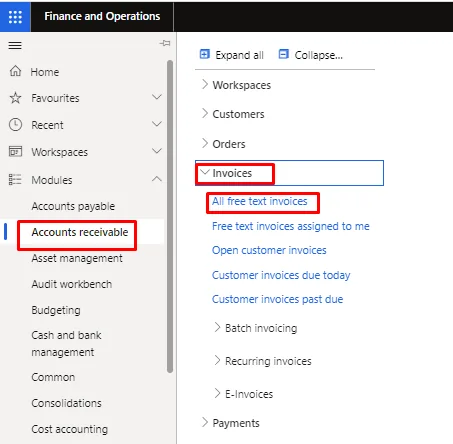Image resolution: width=453 pixels, height=444 pixels.
Task: Open the Budgeting module
Action: [56, 310]
